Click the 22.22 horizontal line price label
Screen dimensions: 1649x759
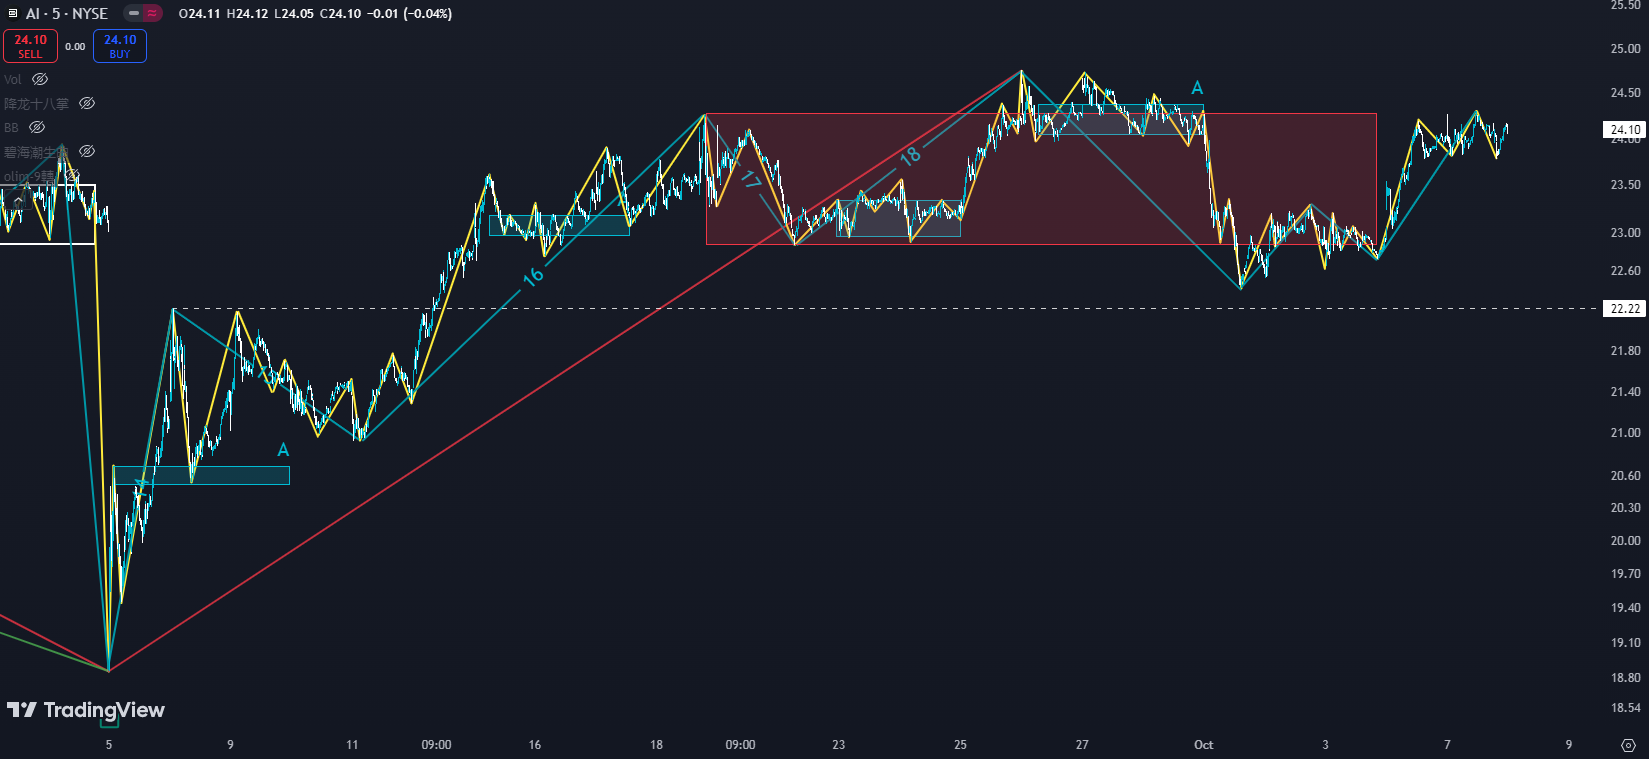pos(1625,308)
